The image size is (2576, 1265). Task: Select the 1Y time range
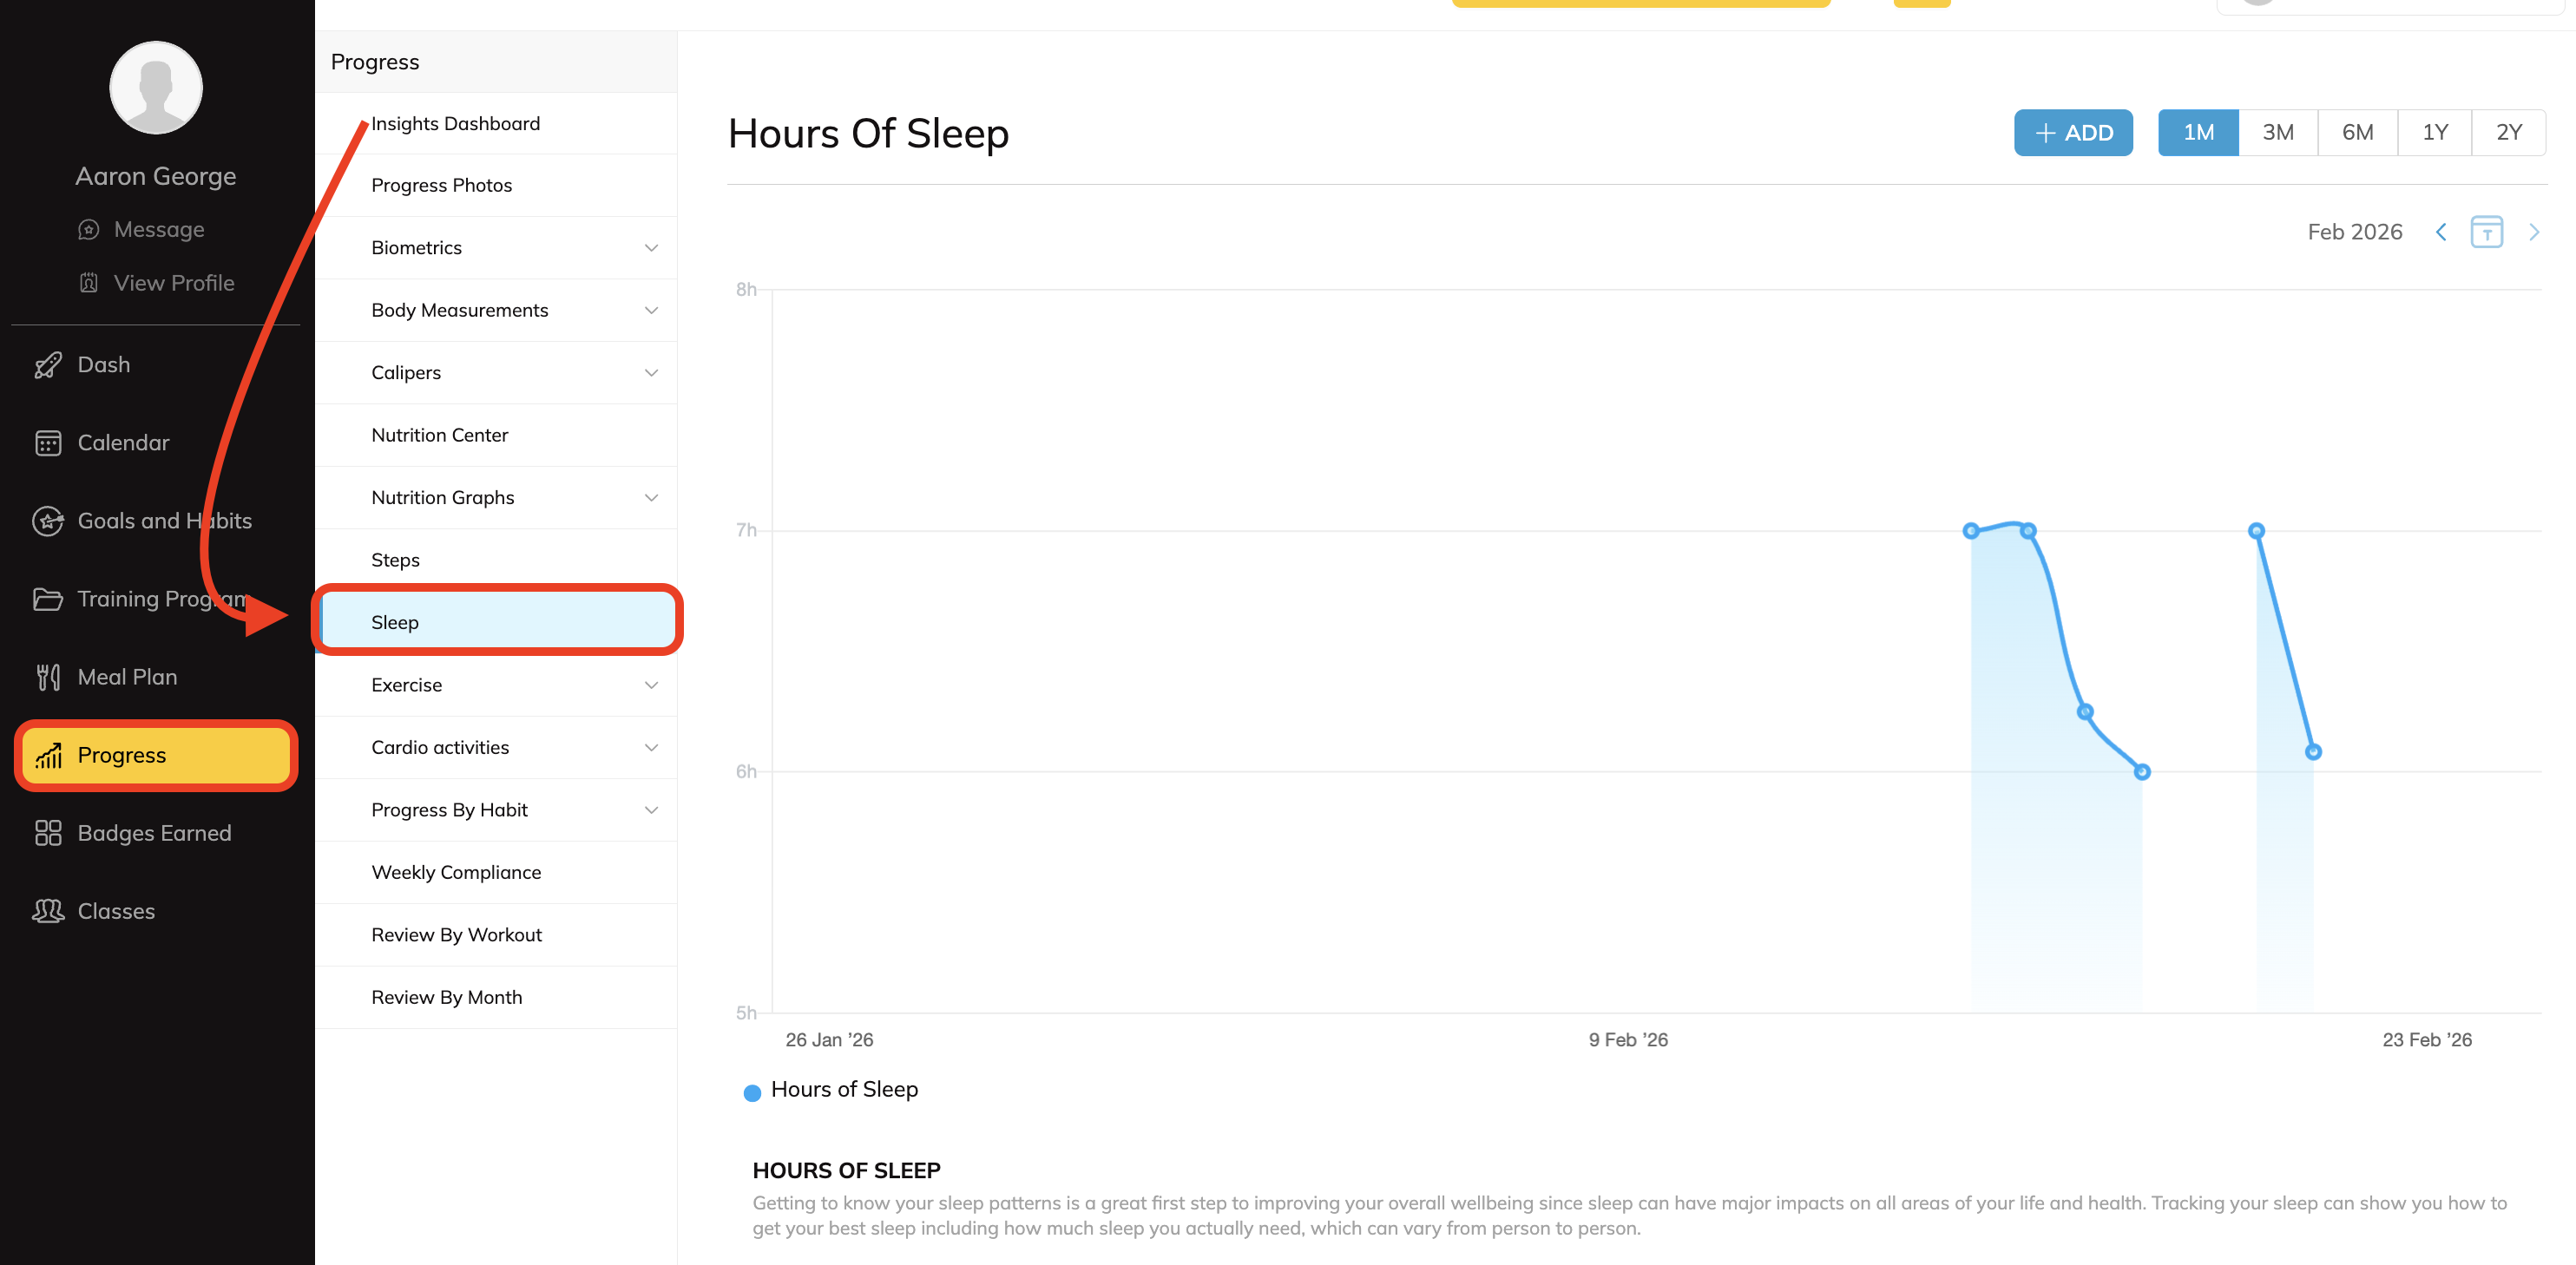pos(2434,133)
